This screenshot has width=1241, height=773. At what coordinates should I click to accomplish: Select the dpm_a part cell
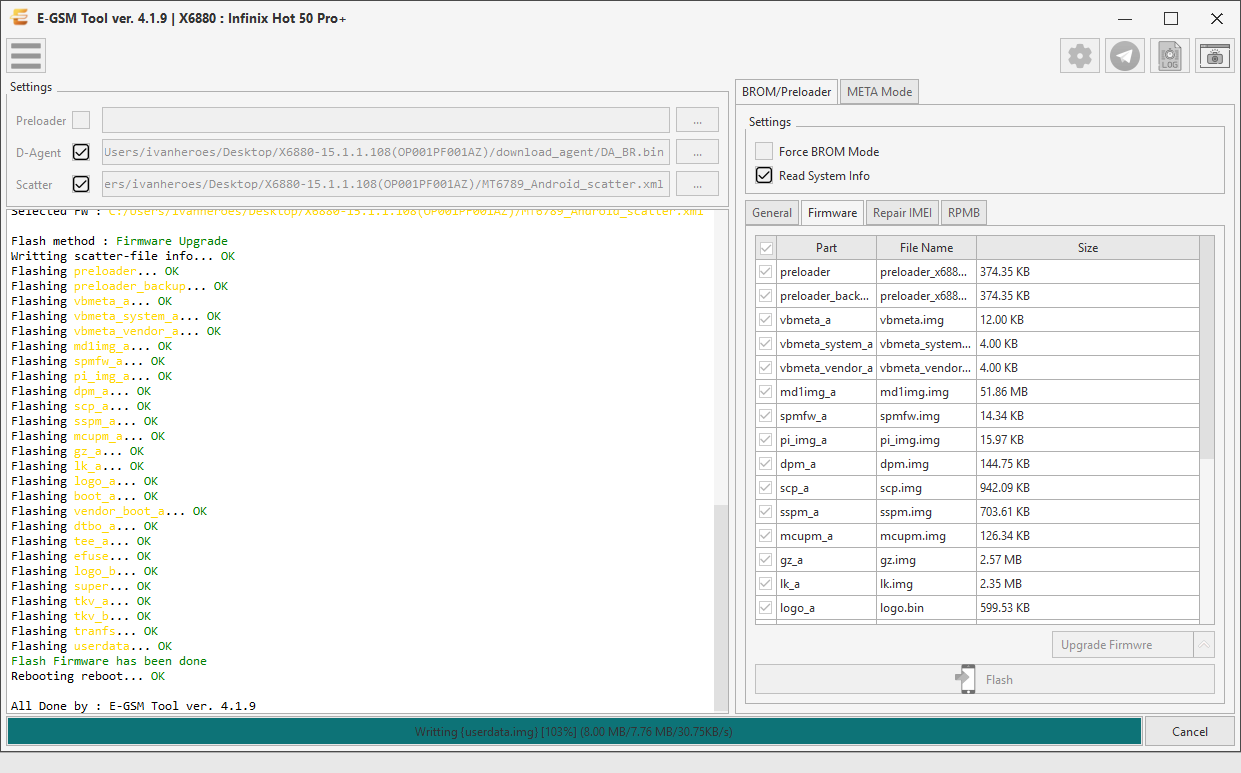(826, 464)
